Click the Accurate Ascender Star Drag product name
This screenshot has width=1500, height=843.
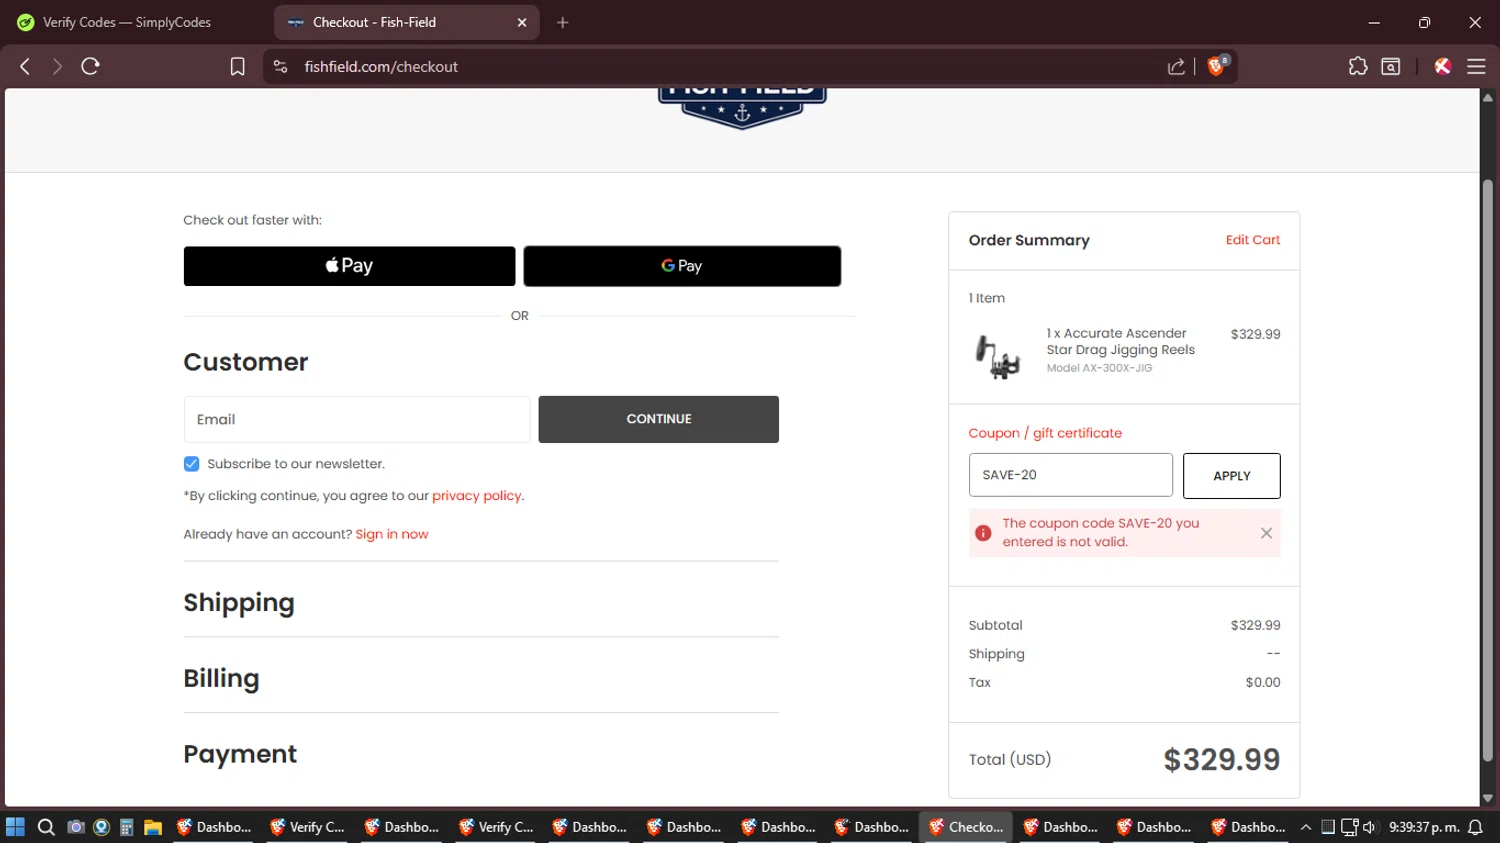tap(1120, 341)
